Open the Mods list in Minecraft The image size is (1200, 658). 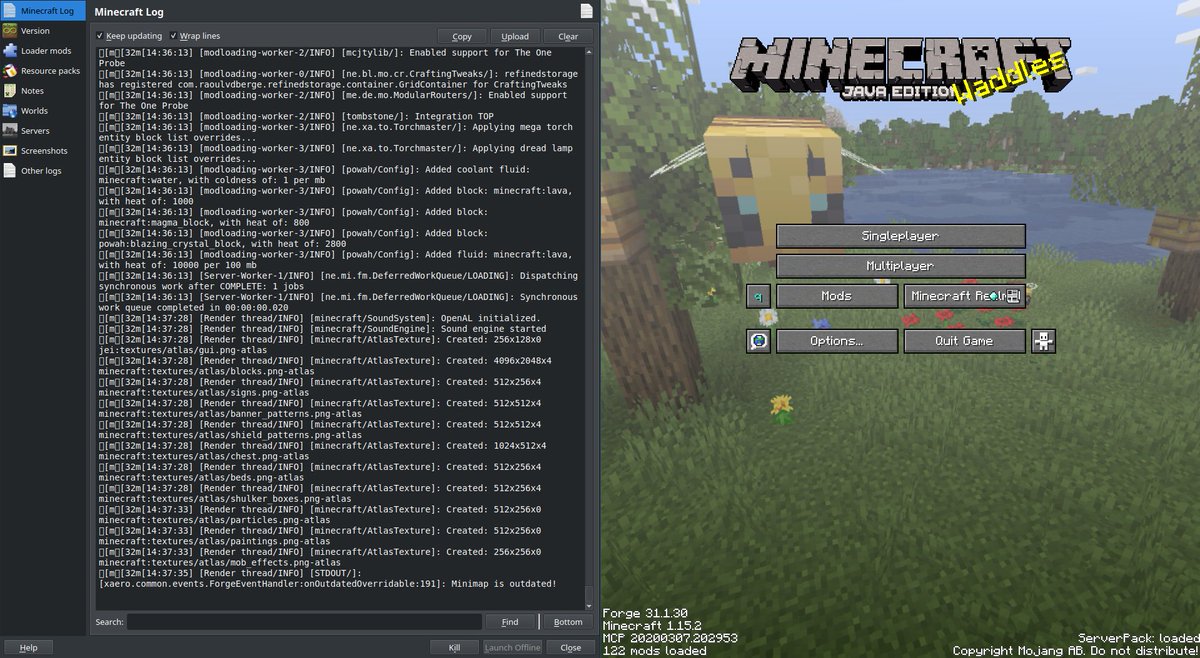(x=837, y=296)
